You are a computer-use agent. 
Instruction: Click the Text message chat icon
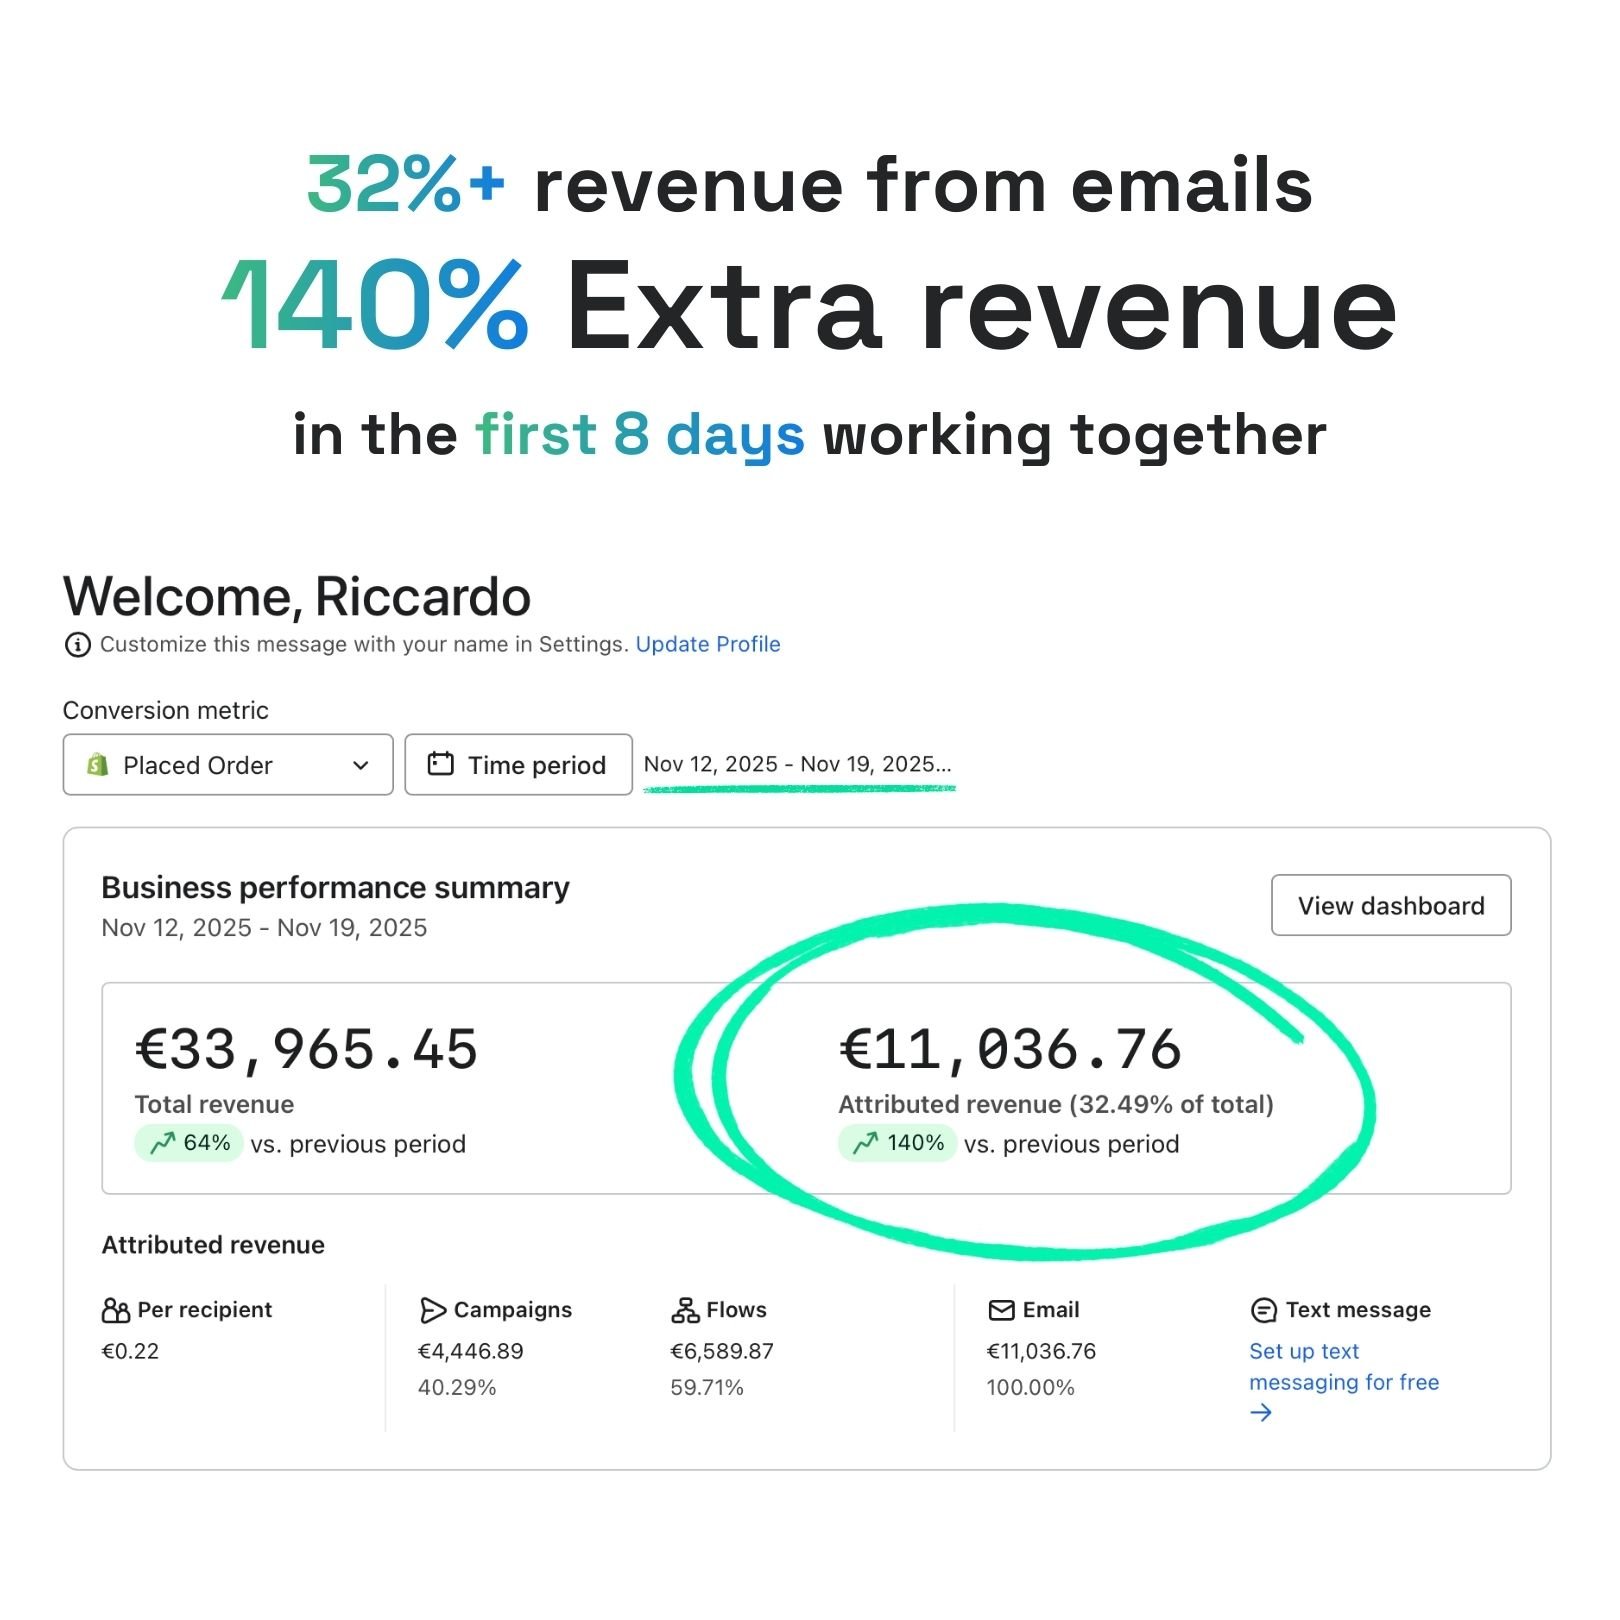[x=1262, y=1309]
